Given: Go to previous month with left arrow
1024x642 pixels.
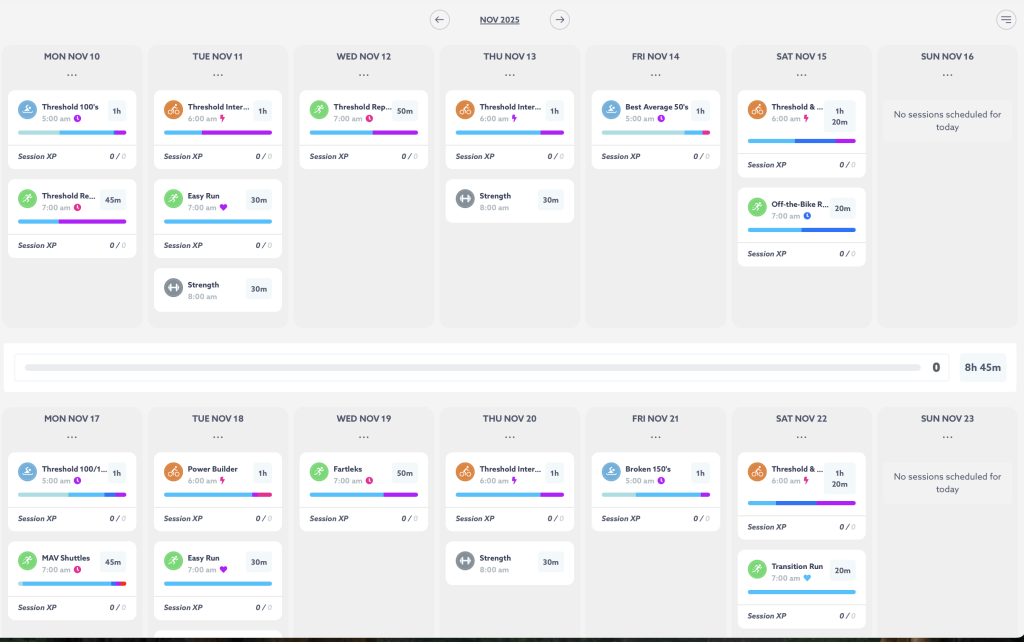Looking at the screenshot, I should click(440, 20).
